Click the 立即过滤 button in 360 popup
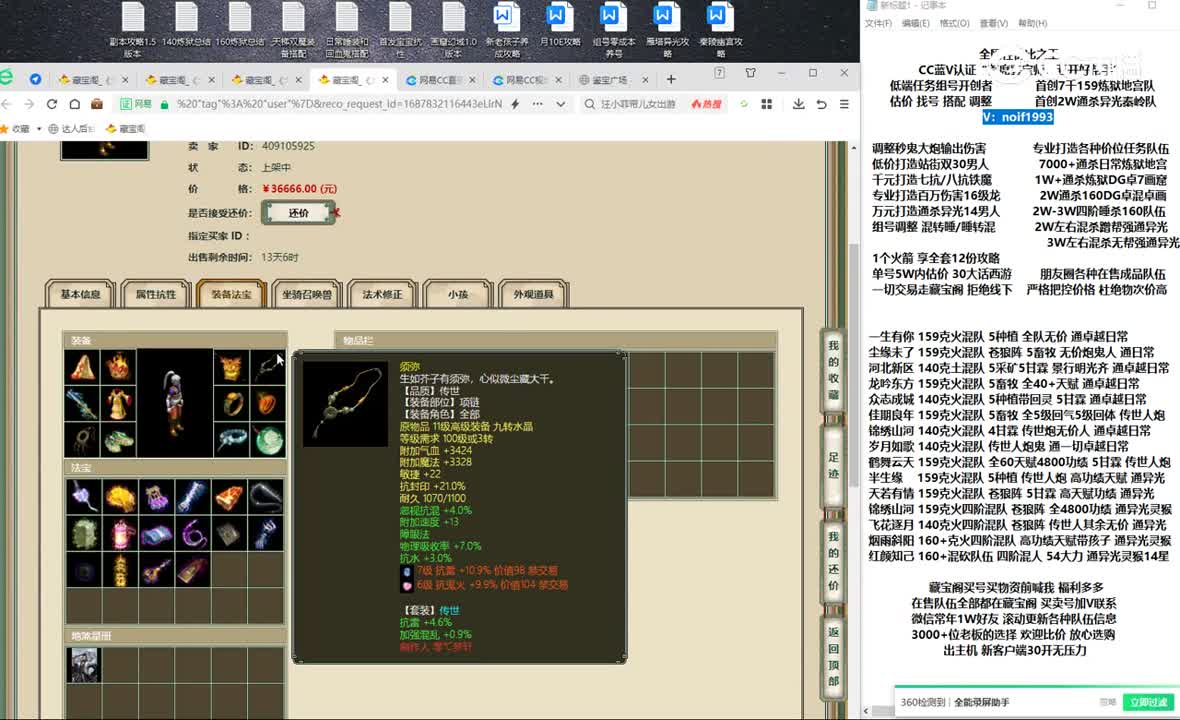Viewport: 1180px width, 720px height. point(1148,702)
